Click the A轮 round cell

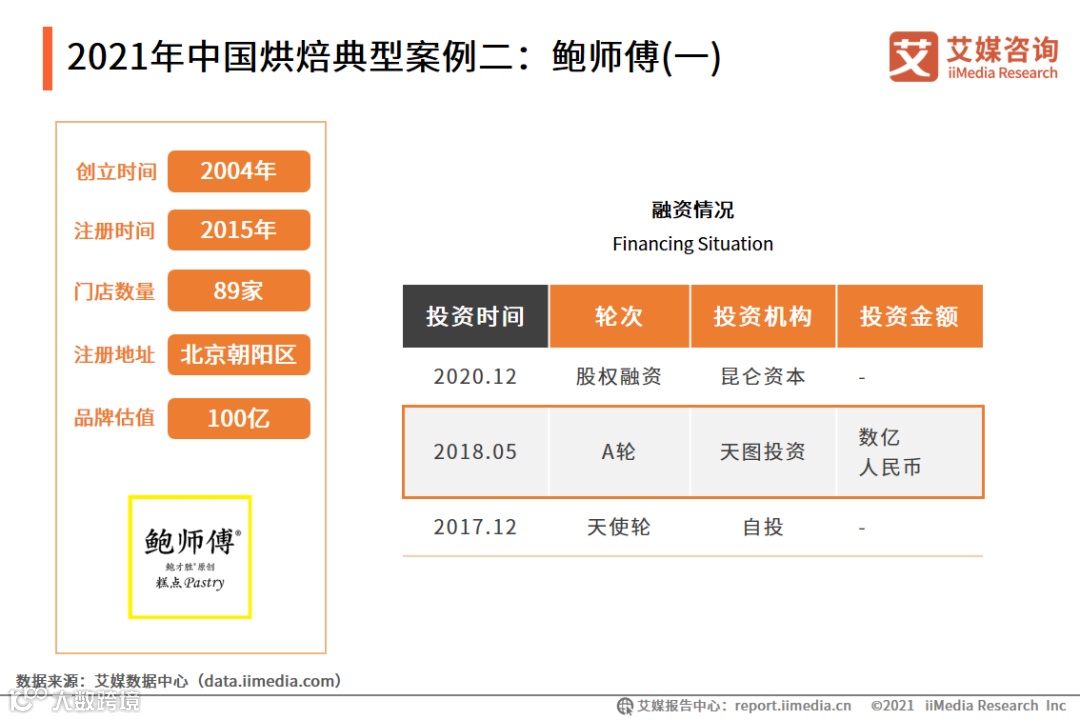(x=619, y=452)
